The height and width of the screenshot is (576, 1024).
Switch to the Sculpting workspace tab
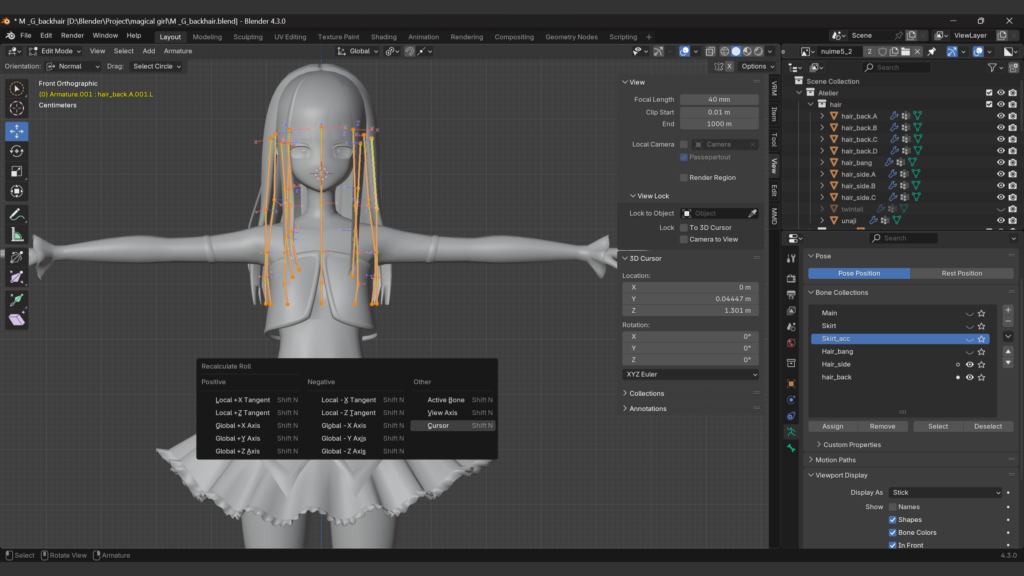click(x=247, y=37)
